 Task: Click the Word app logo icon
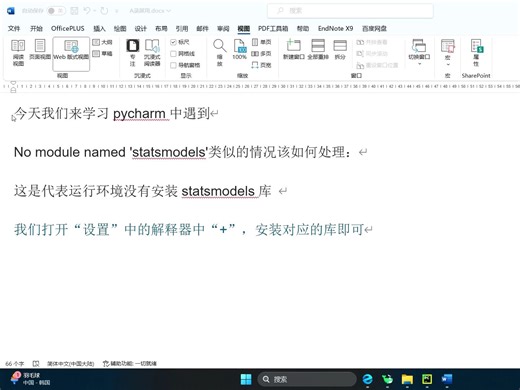pyautogui.click(x=11, y=11)
